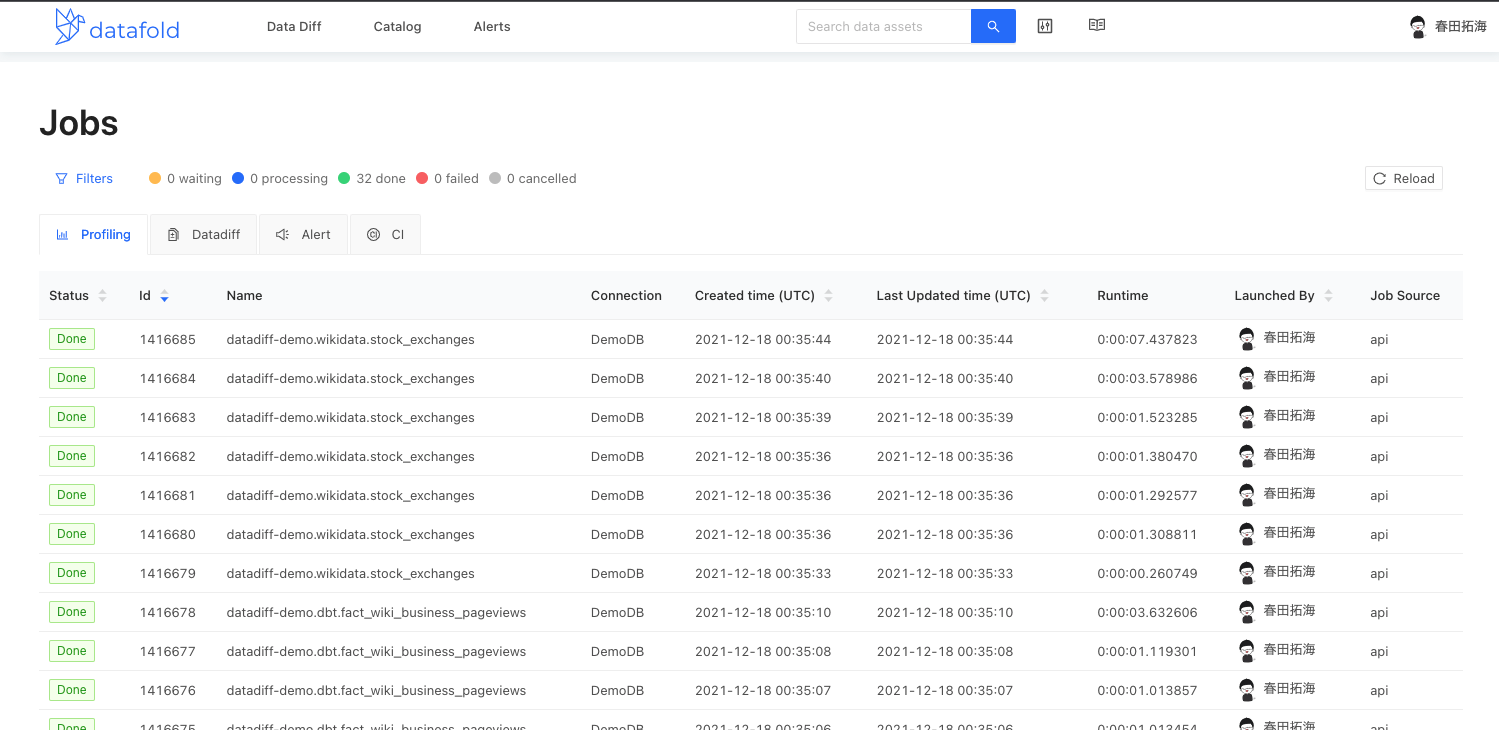Switch to the Datadiff tab
1499x730 pixels.
click(x=203, y=234)
